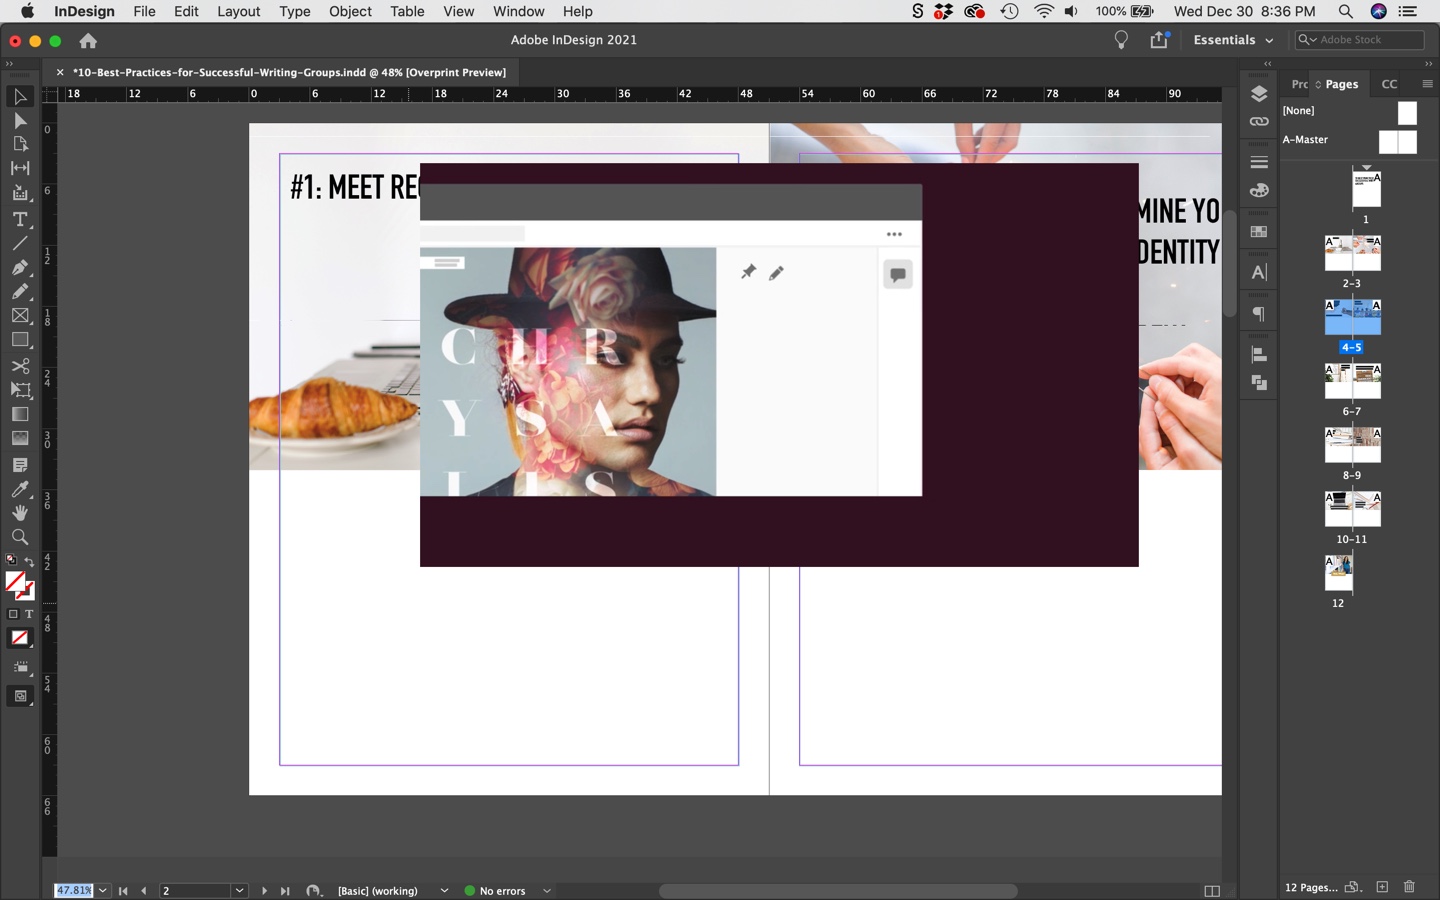Toggle formatting affects text indicator

[x=29, y=613]
